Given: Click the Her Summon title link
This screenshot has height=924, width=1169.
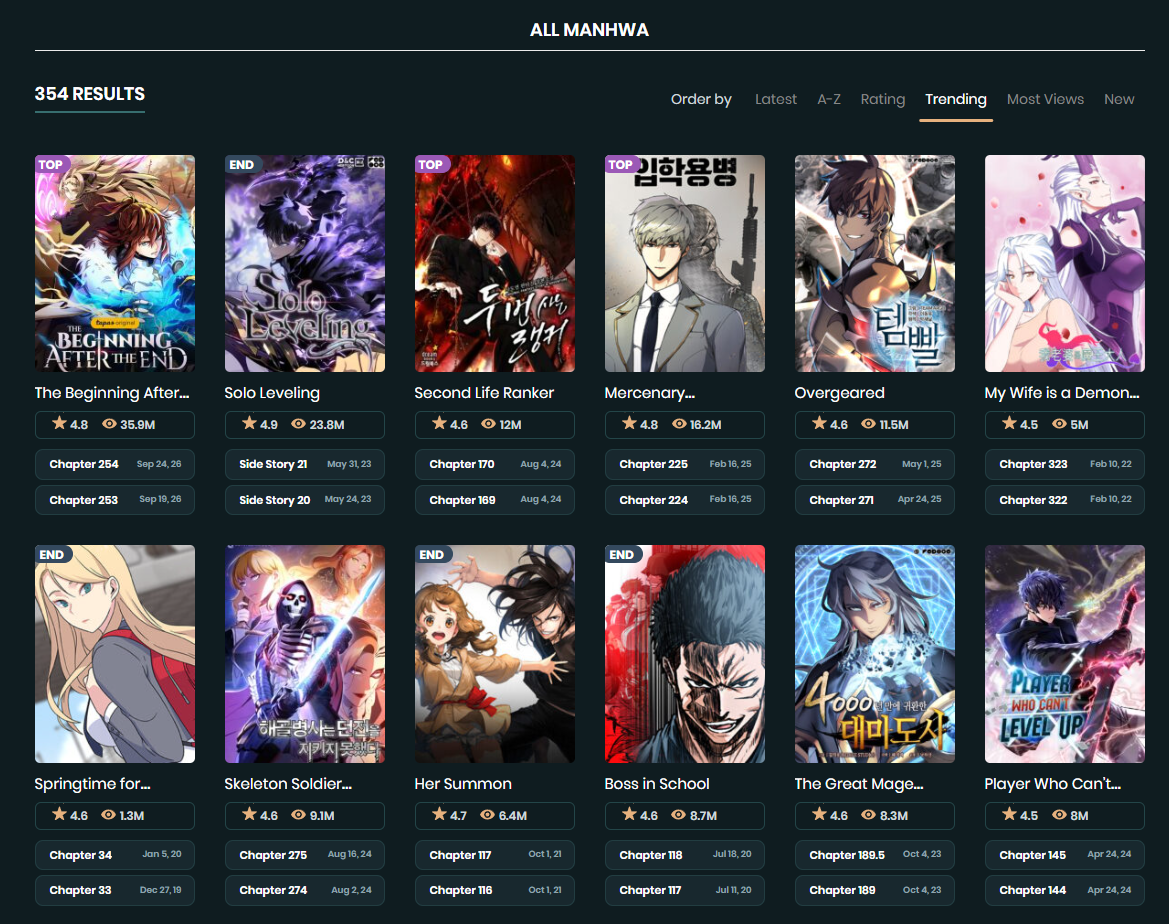Looking at the screenshot, I should click(x=463, y=784).
